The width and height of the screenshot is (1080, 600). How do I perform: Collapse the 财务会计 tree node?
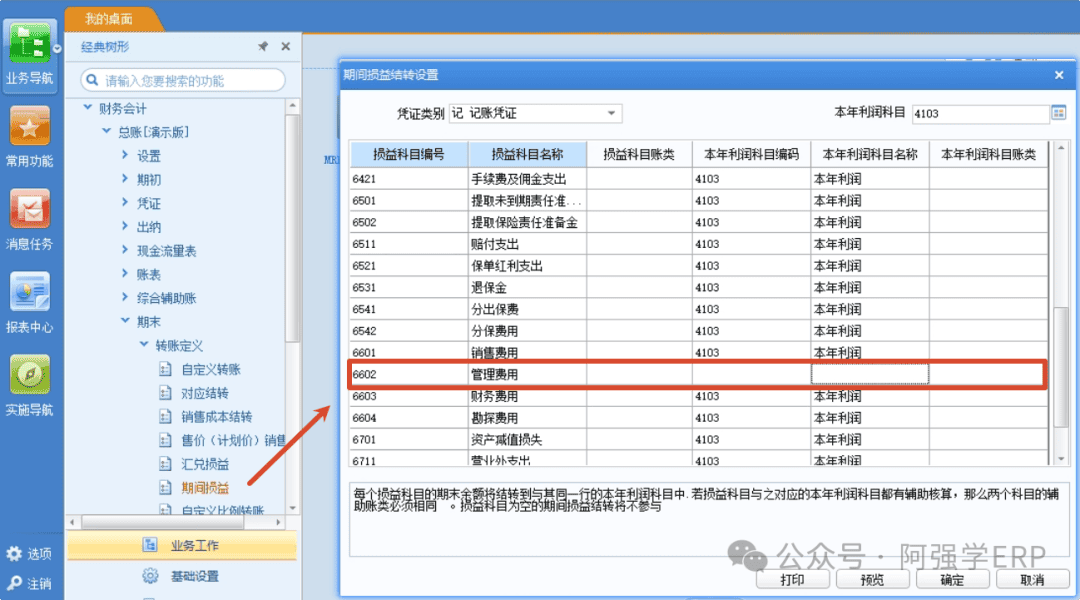(87, 107)
